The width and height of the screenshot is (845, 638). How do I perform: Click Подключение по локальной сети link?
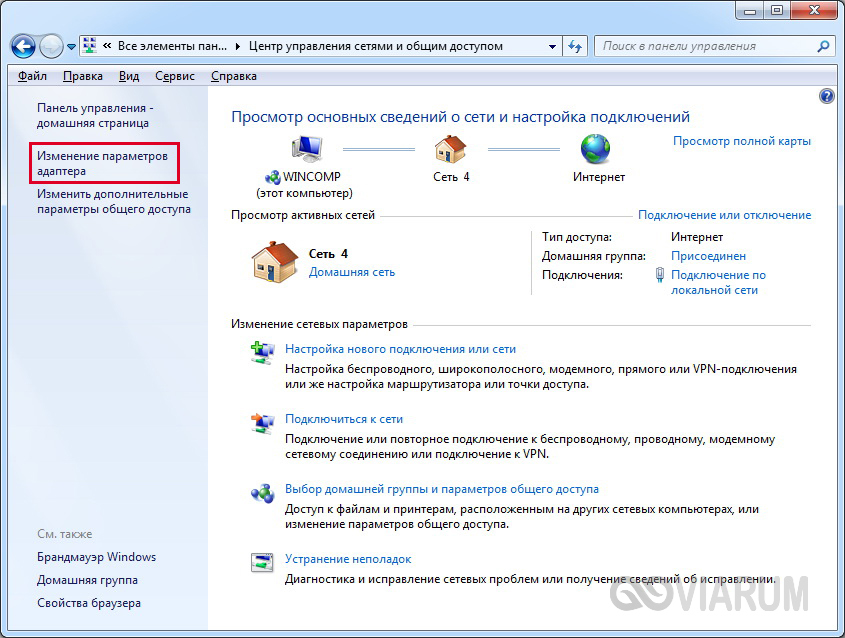(x=718, y=282)
